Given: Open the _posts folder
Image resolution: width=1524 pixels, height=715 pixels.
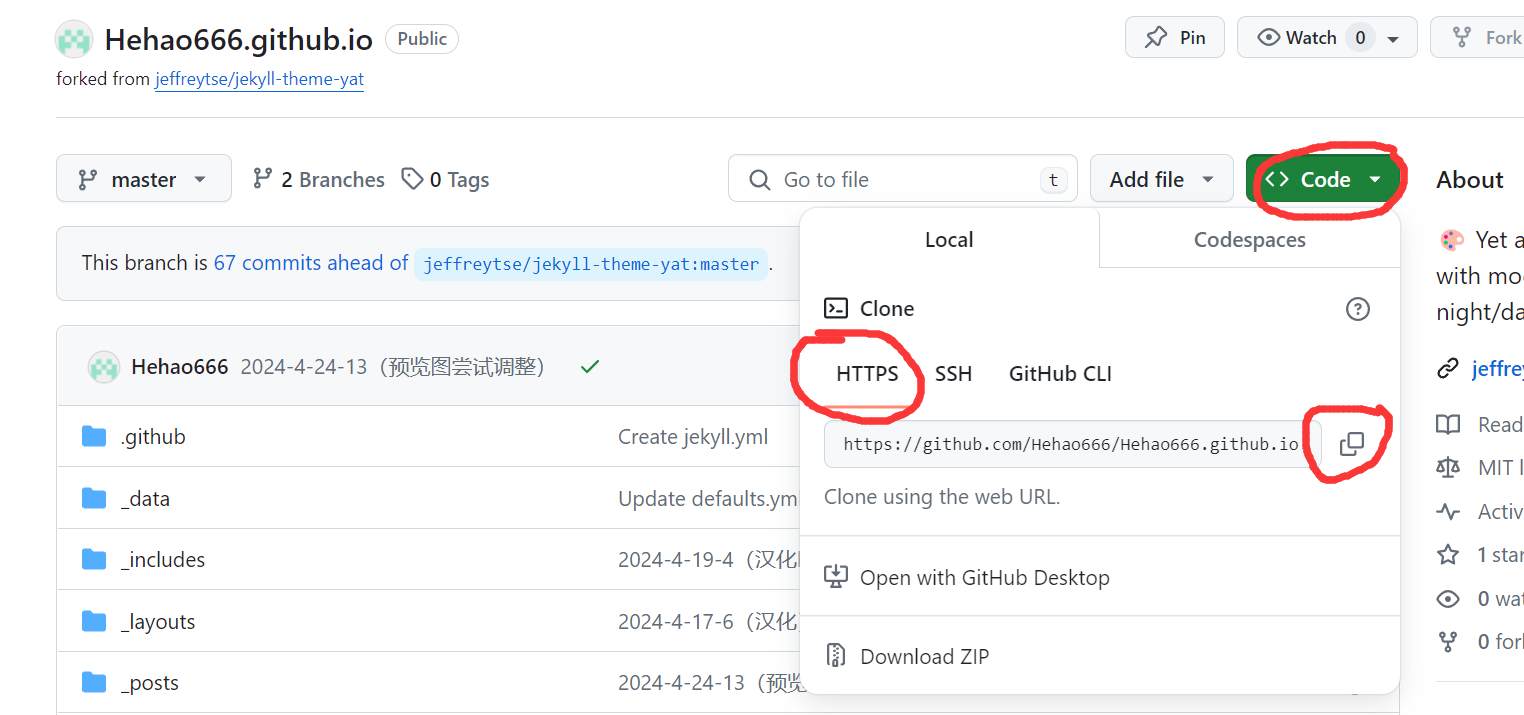Looking at the screenshot, I should point(150,683).
